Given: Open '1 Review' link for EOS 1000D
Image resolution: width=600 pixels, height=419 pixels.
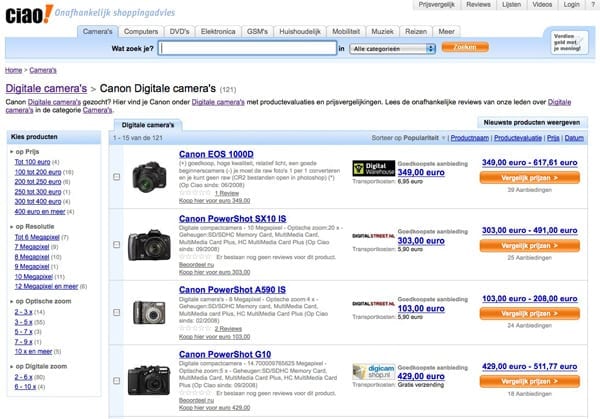Looking at the screenshot, I should 227,193.
